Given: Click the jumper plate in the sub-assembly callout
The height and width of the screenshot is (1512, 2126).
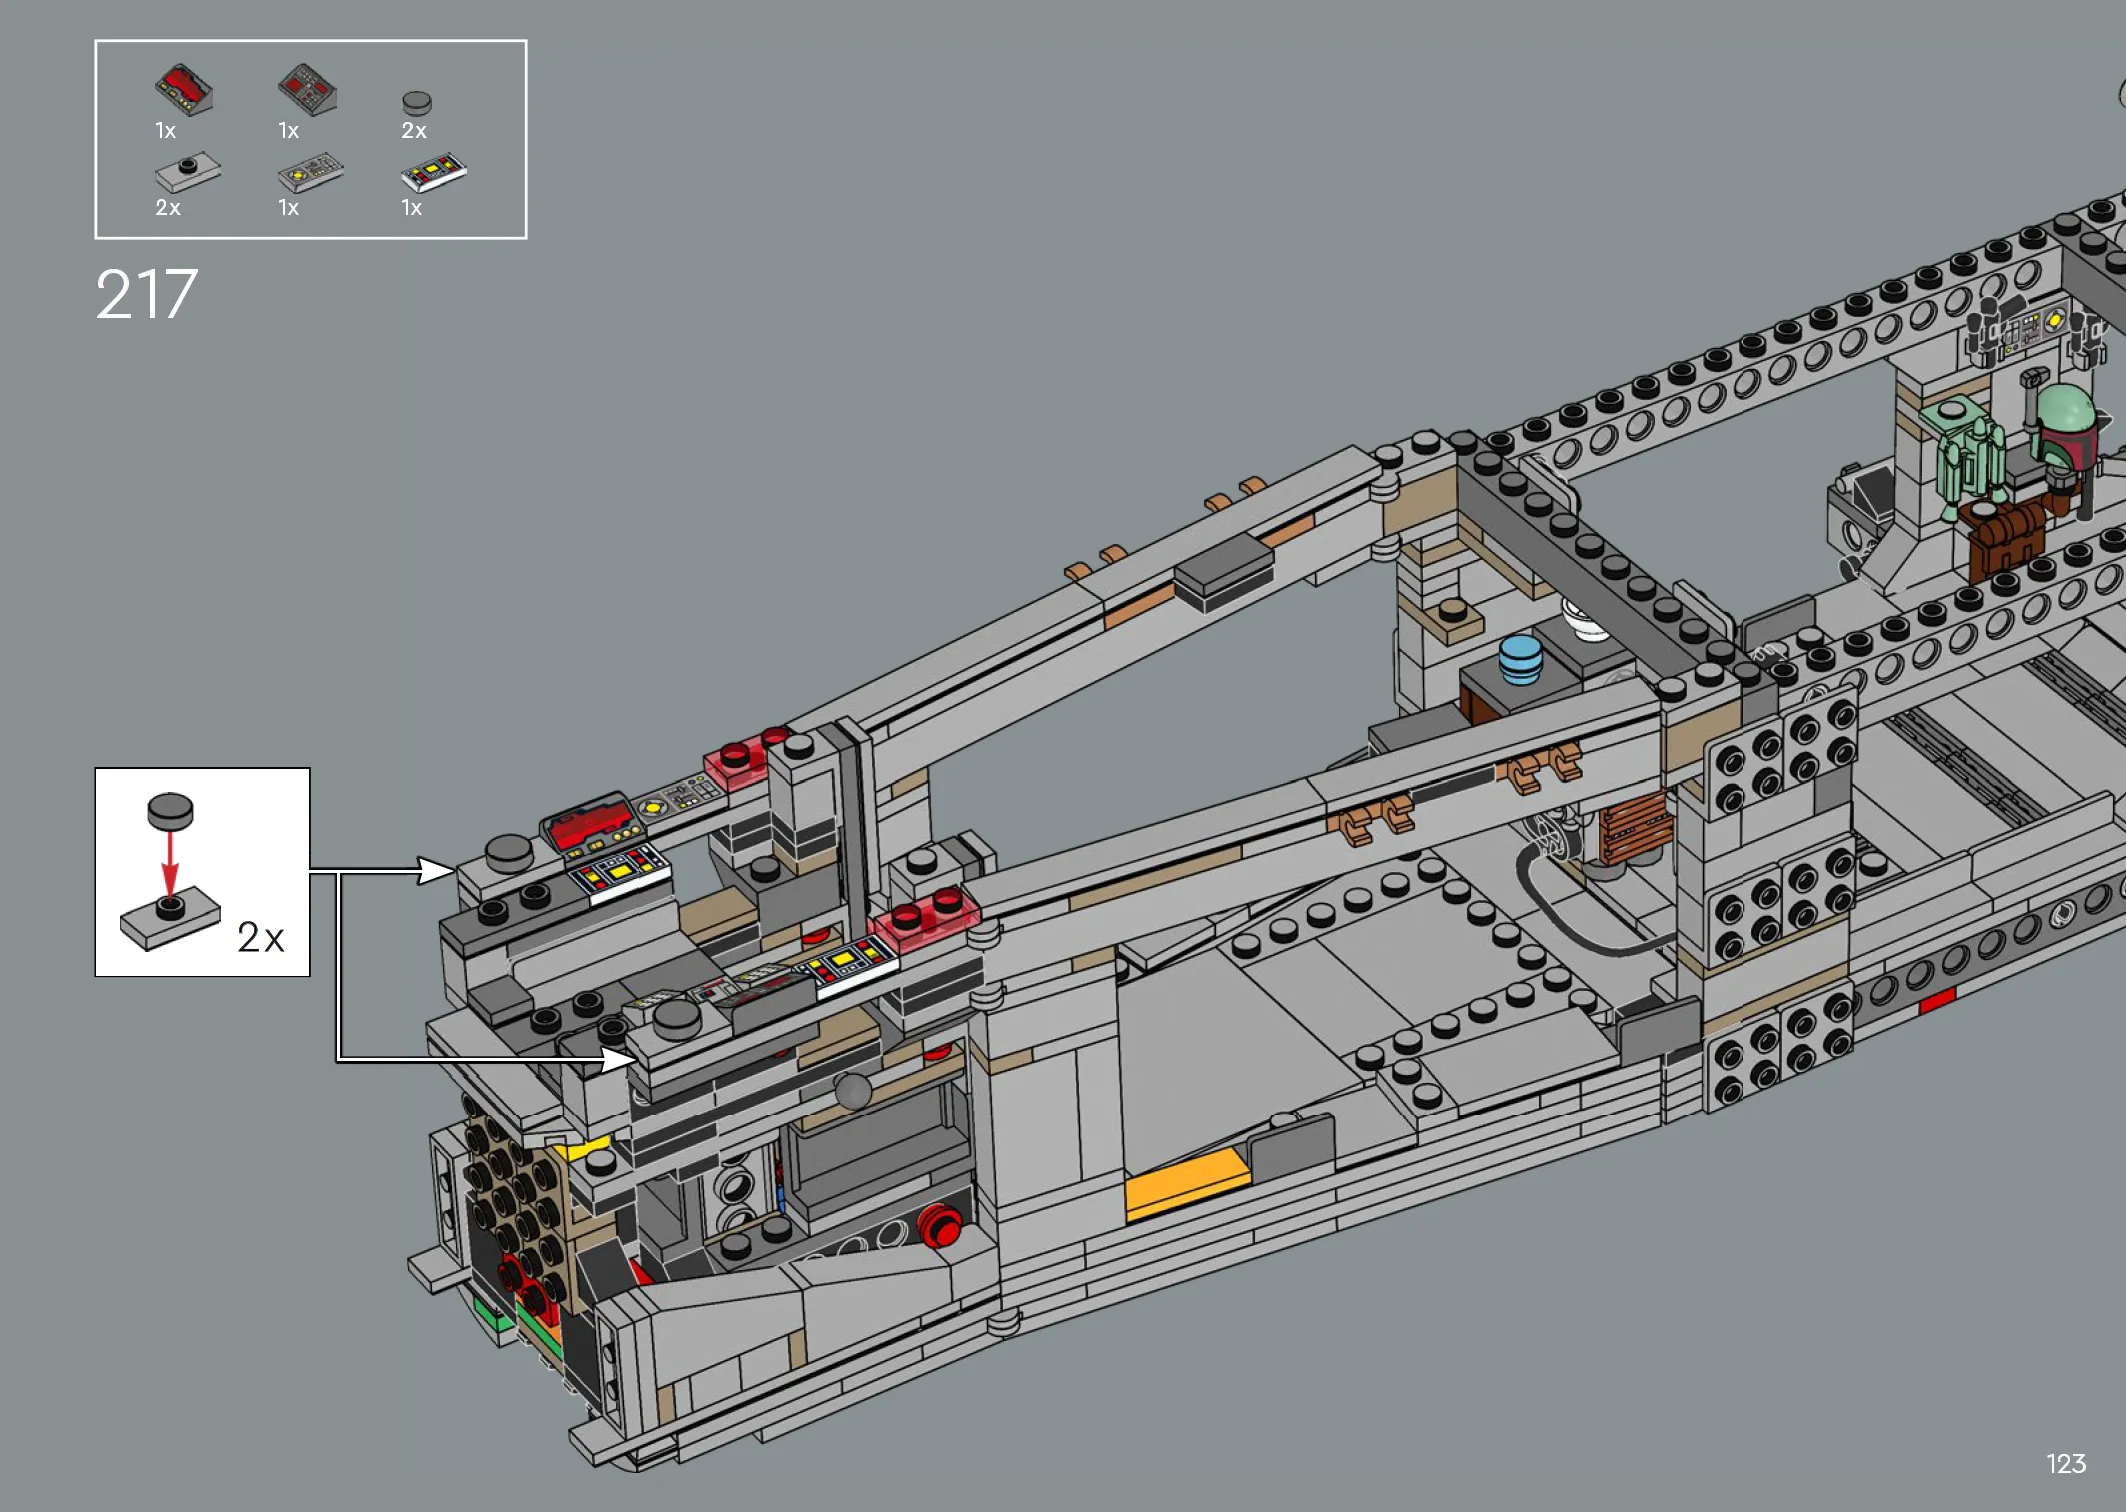Looking at the screenshot, I should (x=170, y=918).
